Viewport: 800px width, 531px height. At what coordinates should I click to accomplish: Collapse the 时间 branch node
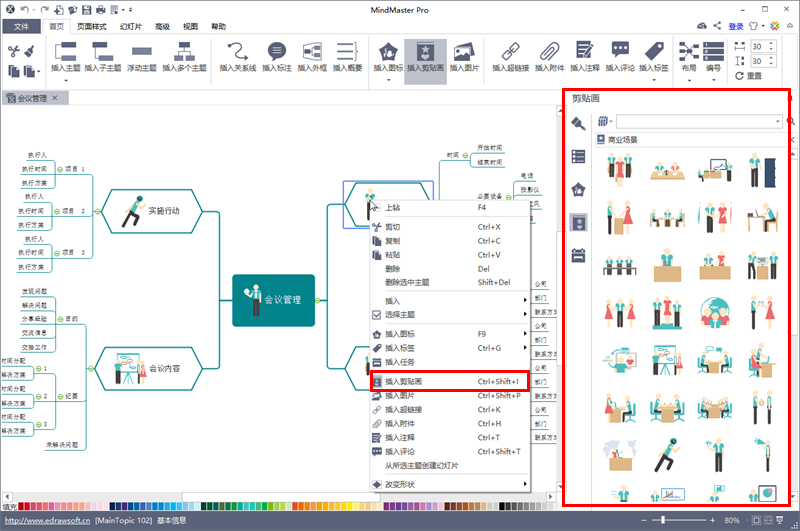(465, 155)
